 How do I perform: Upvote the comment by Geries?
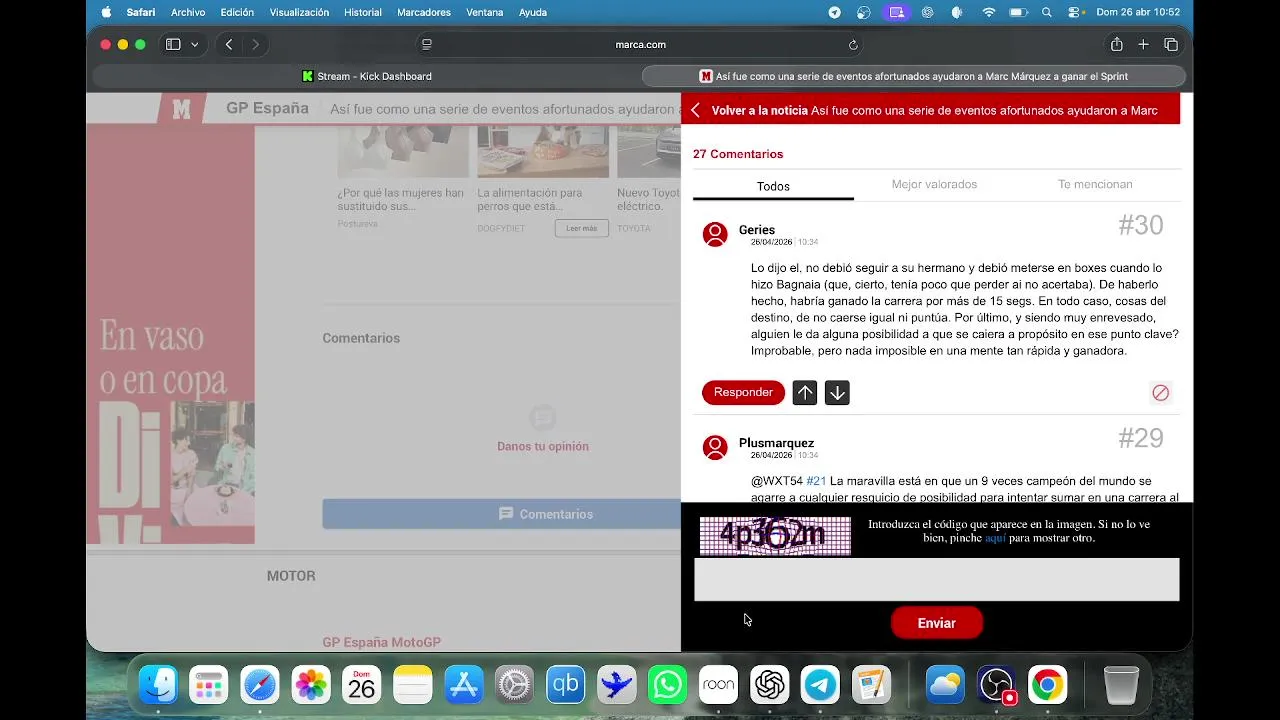click(x=805, y=393)
